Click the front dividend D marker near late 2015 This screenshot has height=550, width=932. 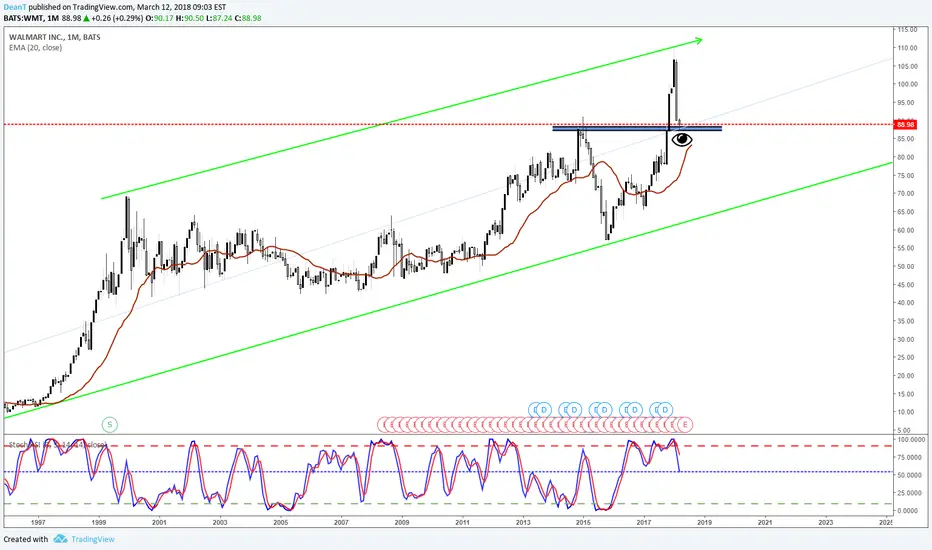click(x=604, y=410)
